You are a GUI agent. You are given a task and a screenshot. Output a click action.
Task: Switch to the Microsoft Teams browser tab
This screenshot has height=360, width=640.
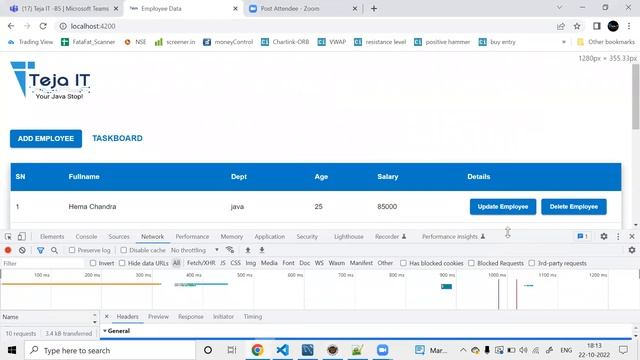tap(64, 9)
